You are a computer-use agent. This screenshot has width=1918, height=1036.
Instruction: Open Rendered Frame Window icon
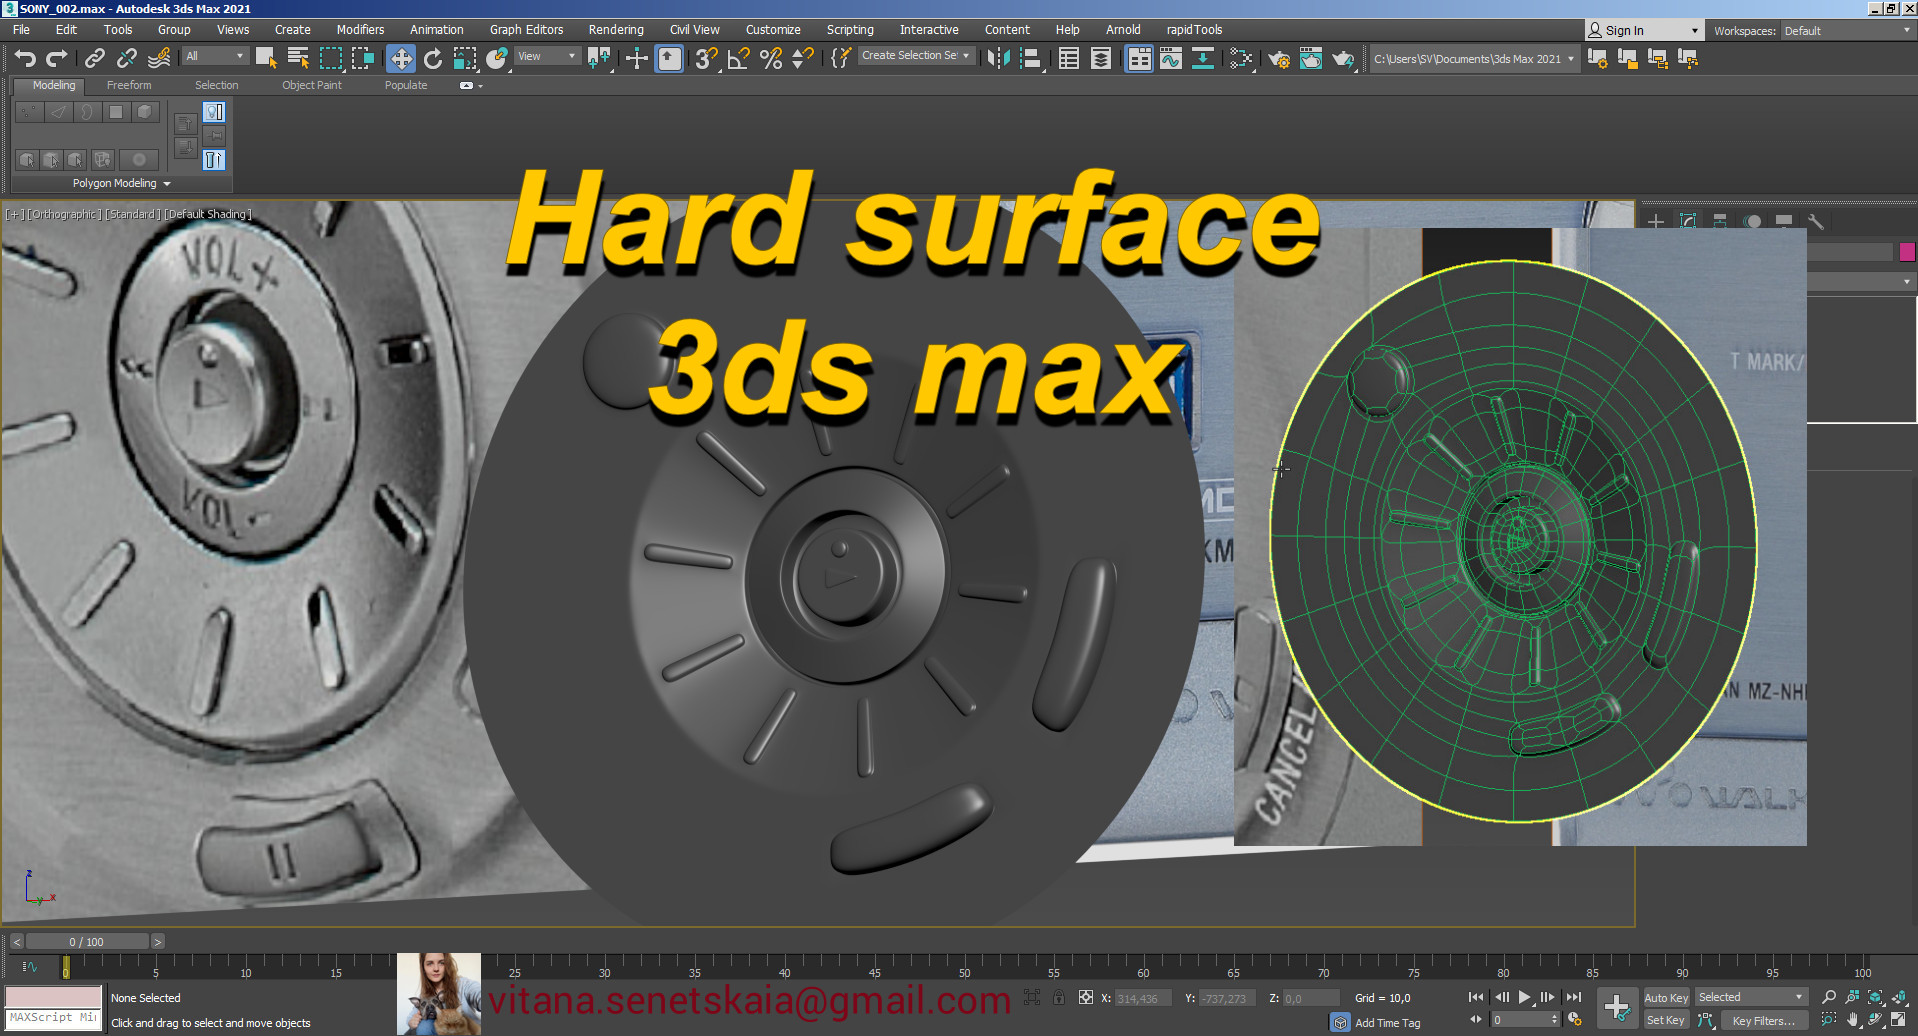pyautogui.click(x=1311, y=58)
